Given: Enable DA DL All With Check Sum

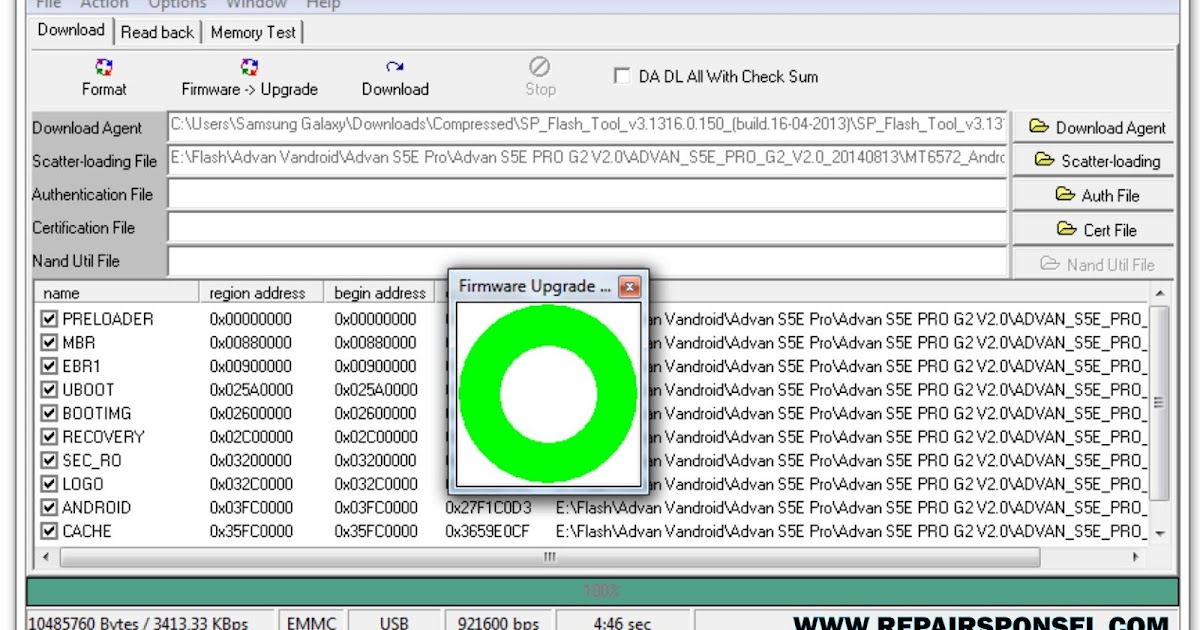Looking at the screenshot, I should 622,75.
